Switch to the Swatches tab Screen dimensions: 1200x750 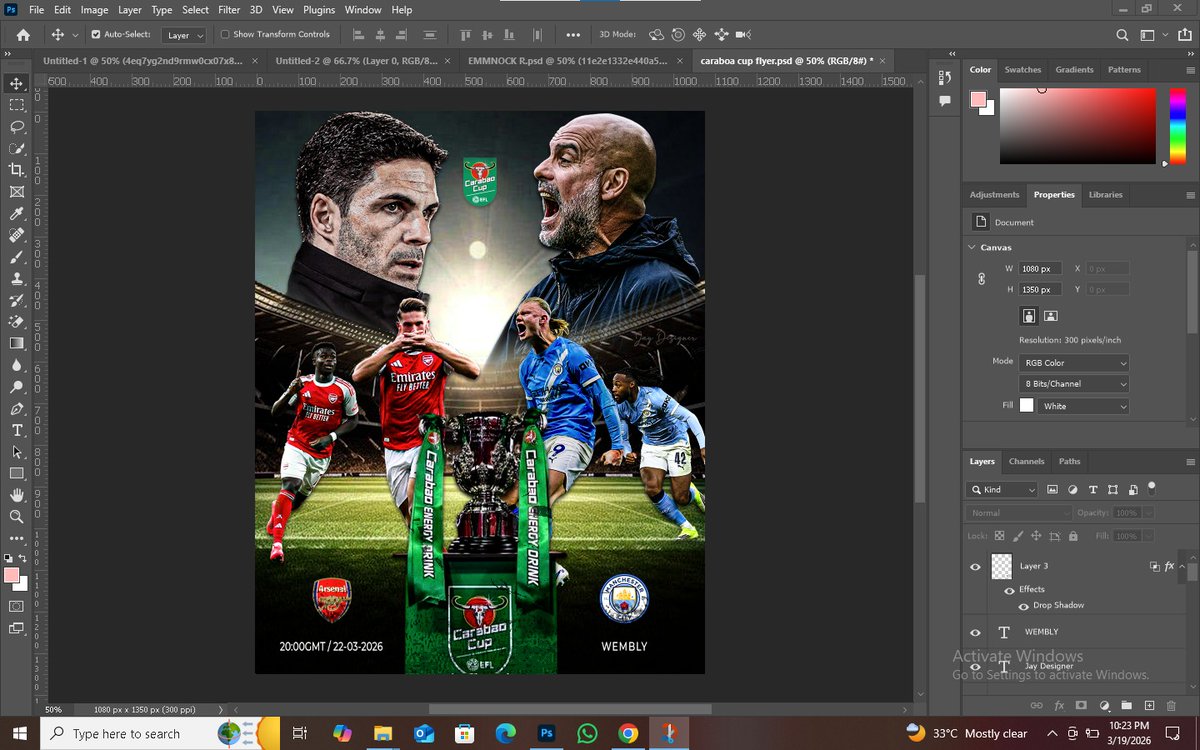1023,70
